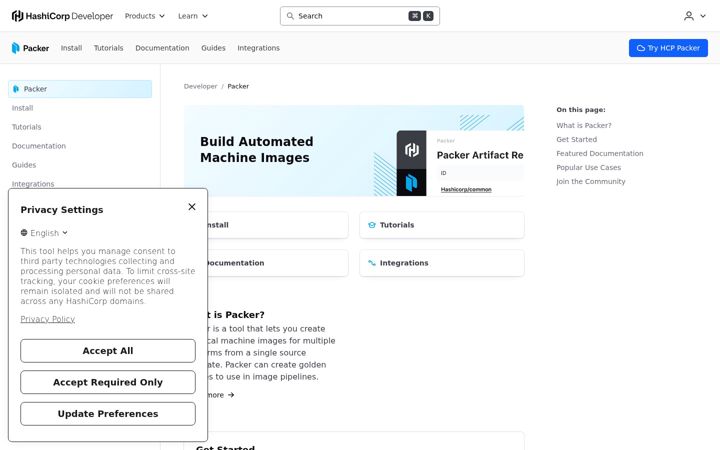Viewport: 720px width, 450px height.
Task: Open Guides in top navigation
Action: click(213, 48)
